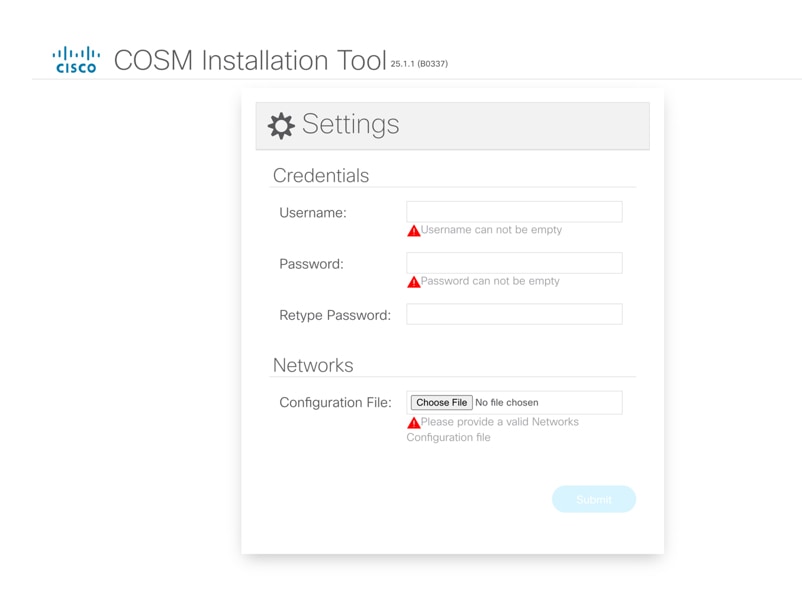Click the Credentials section heading
The width and height of the screenshot is (802, 591).
321,176
